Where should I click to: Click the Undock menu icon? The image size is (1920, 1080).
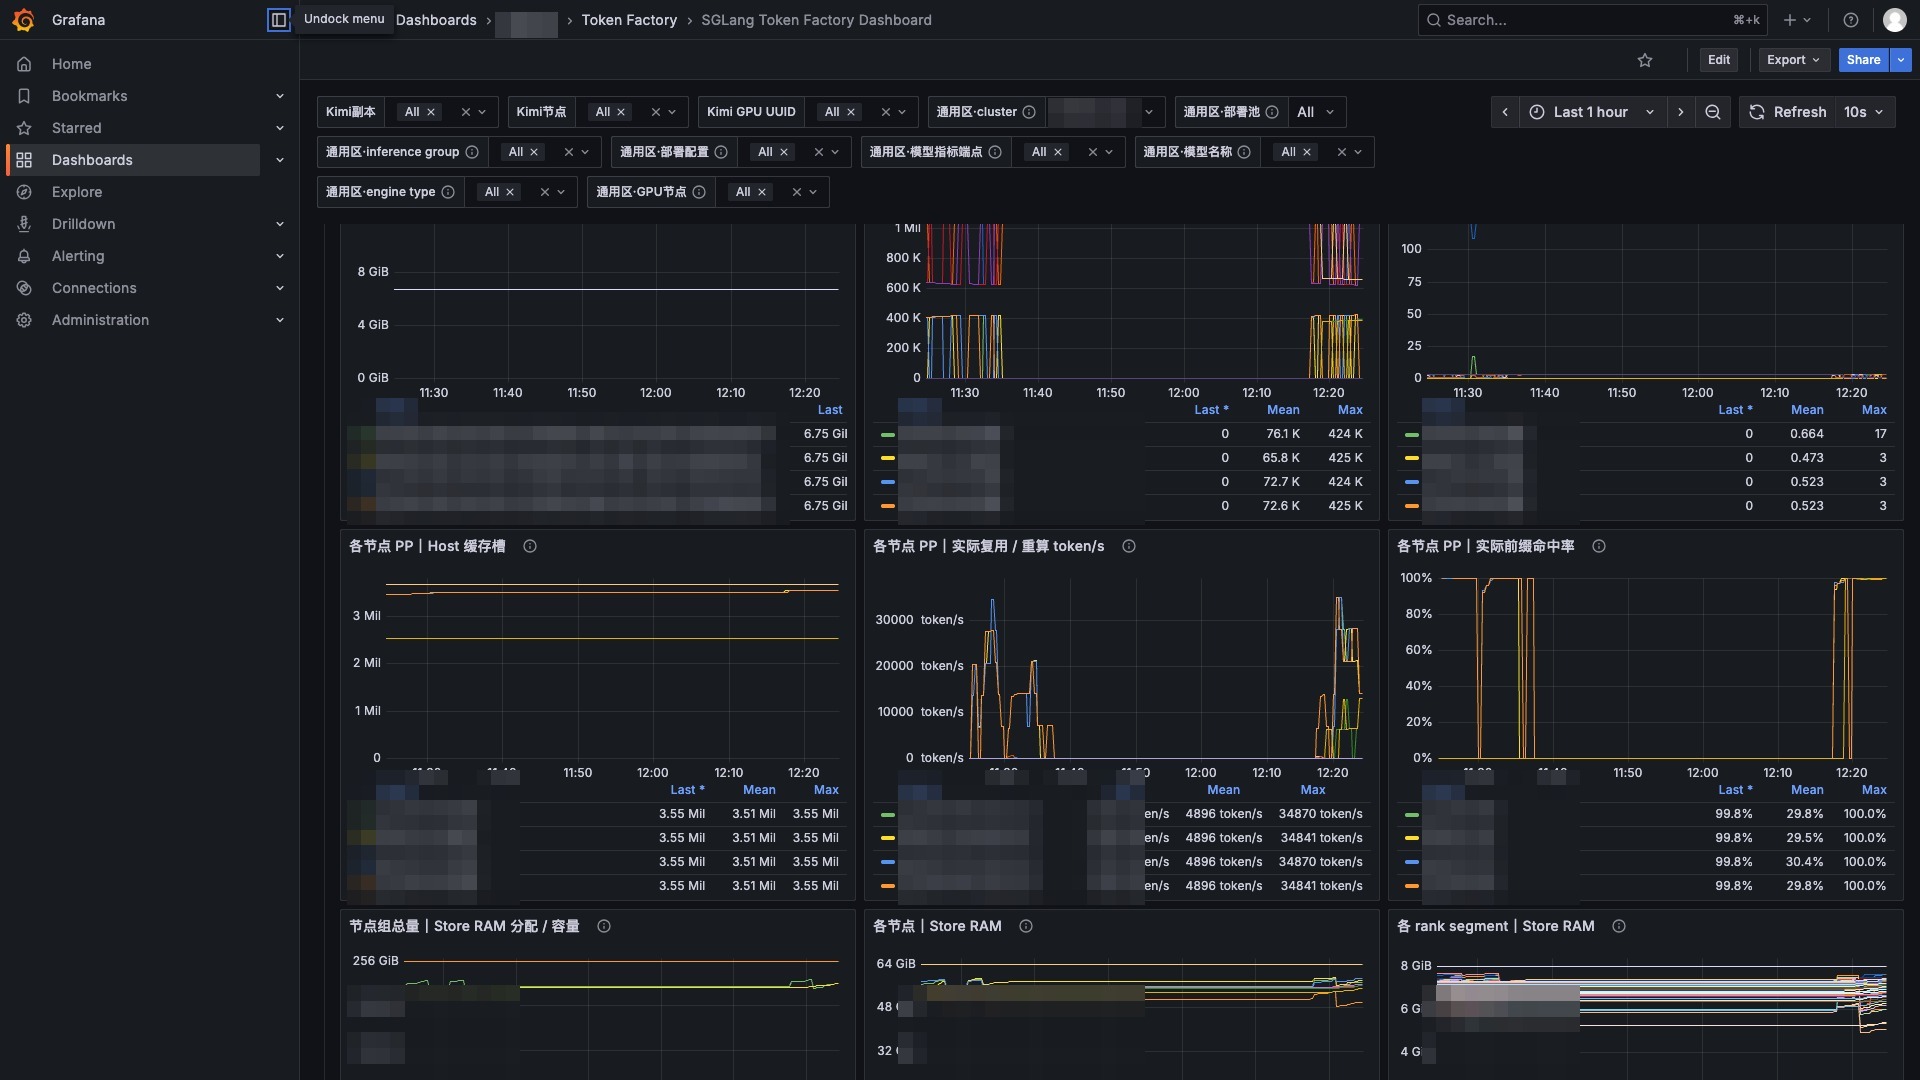[278, 20]
